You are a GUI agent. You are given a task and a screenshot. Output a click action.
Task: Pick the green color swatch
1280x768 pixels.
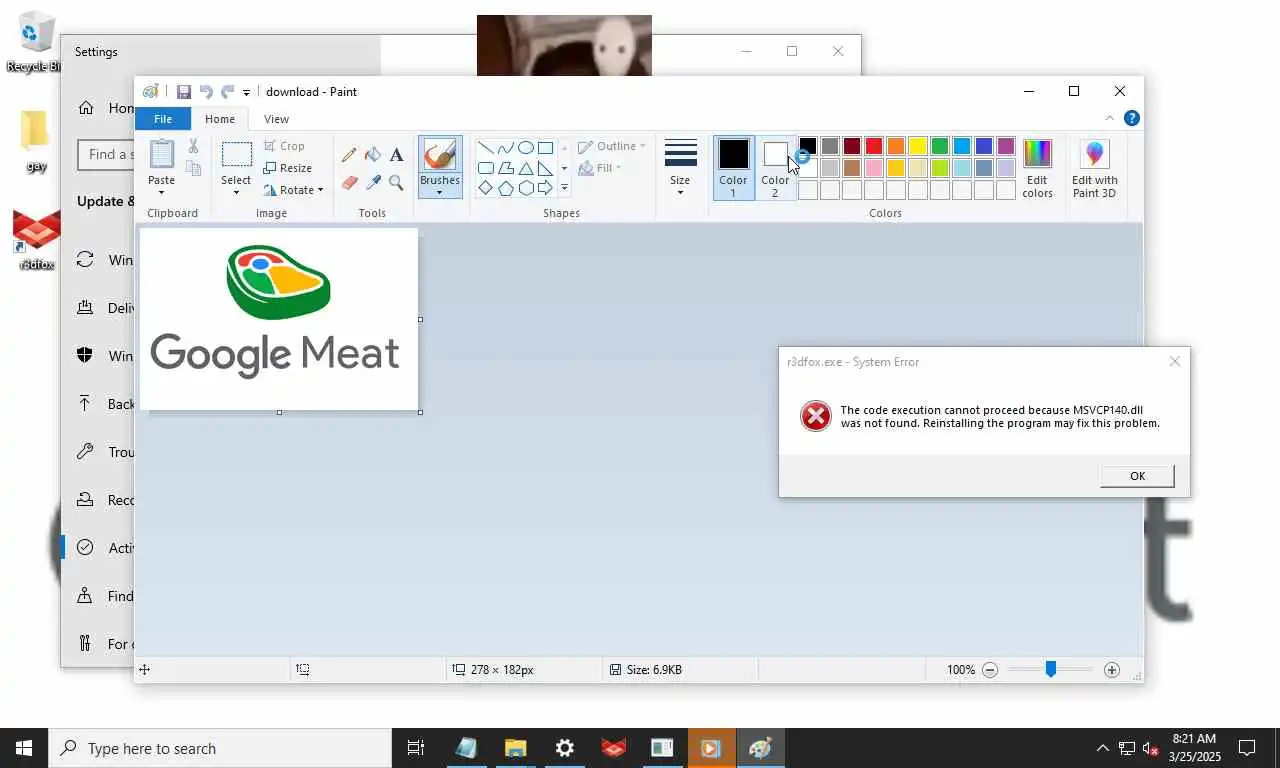click(x=940, y=147)
